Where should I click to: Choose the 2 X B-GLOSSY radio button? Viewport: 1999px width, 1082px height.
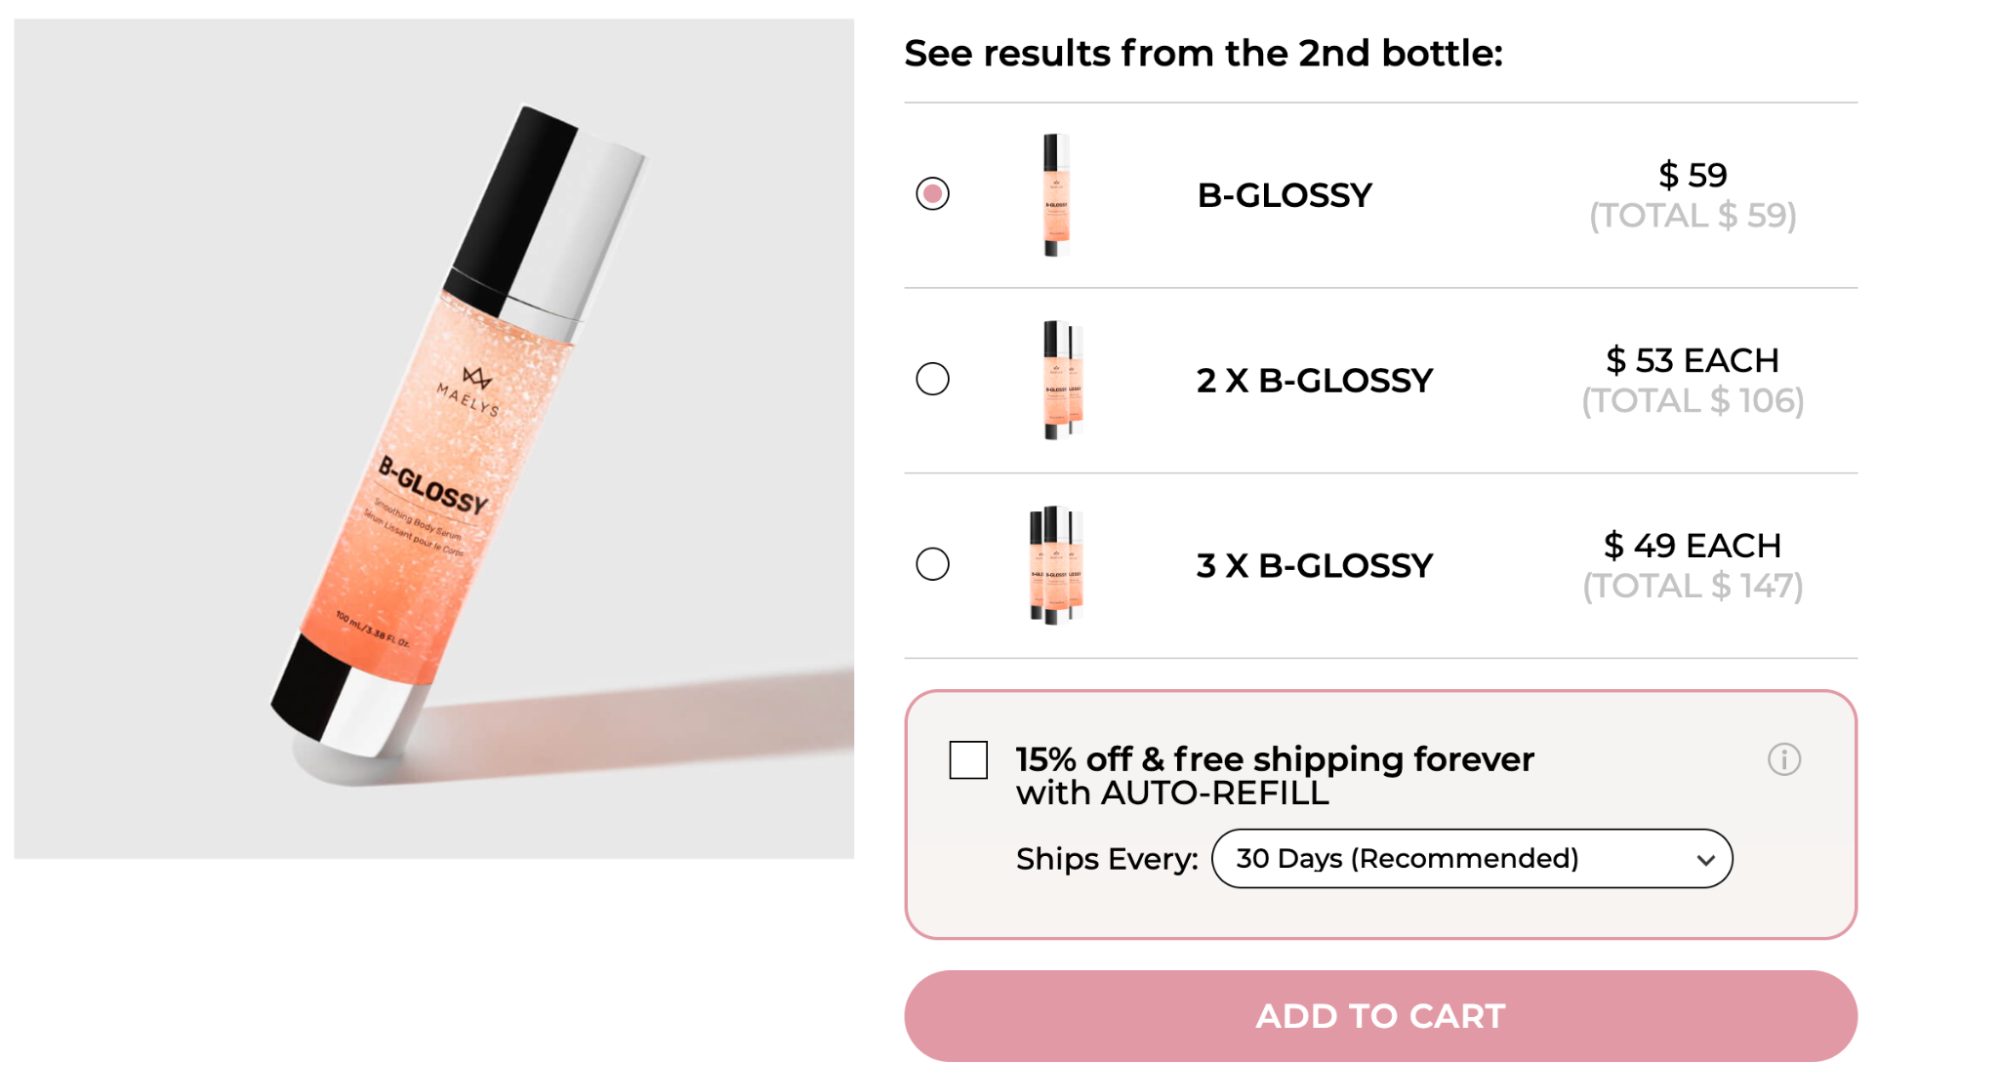tap(932, 379)
